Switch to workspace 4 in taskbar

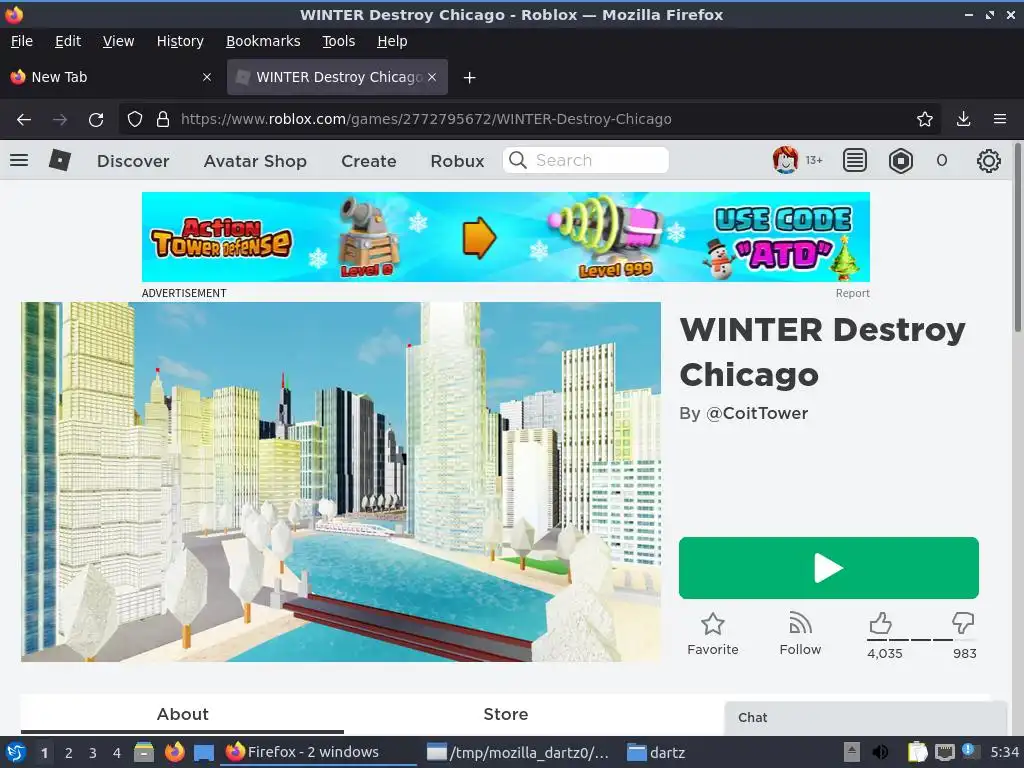117,752
